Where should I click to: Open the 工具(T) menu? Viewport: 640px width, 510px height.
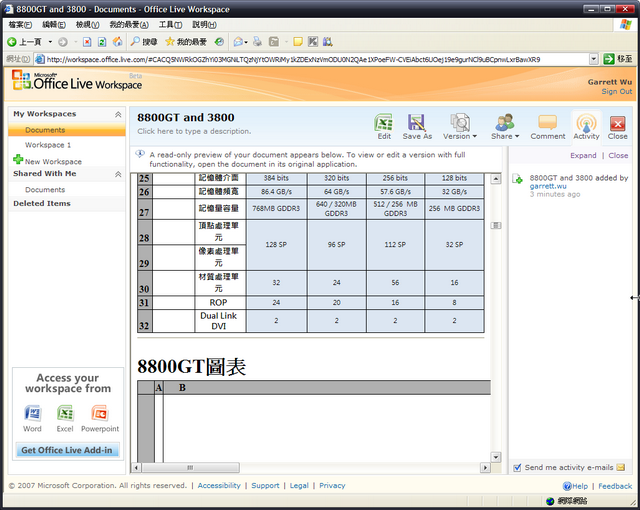click(171, 25)
